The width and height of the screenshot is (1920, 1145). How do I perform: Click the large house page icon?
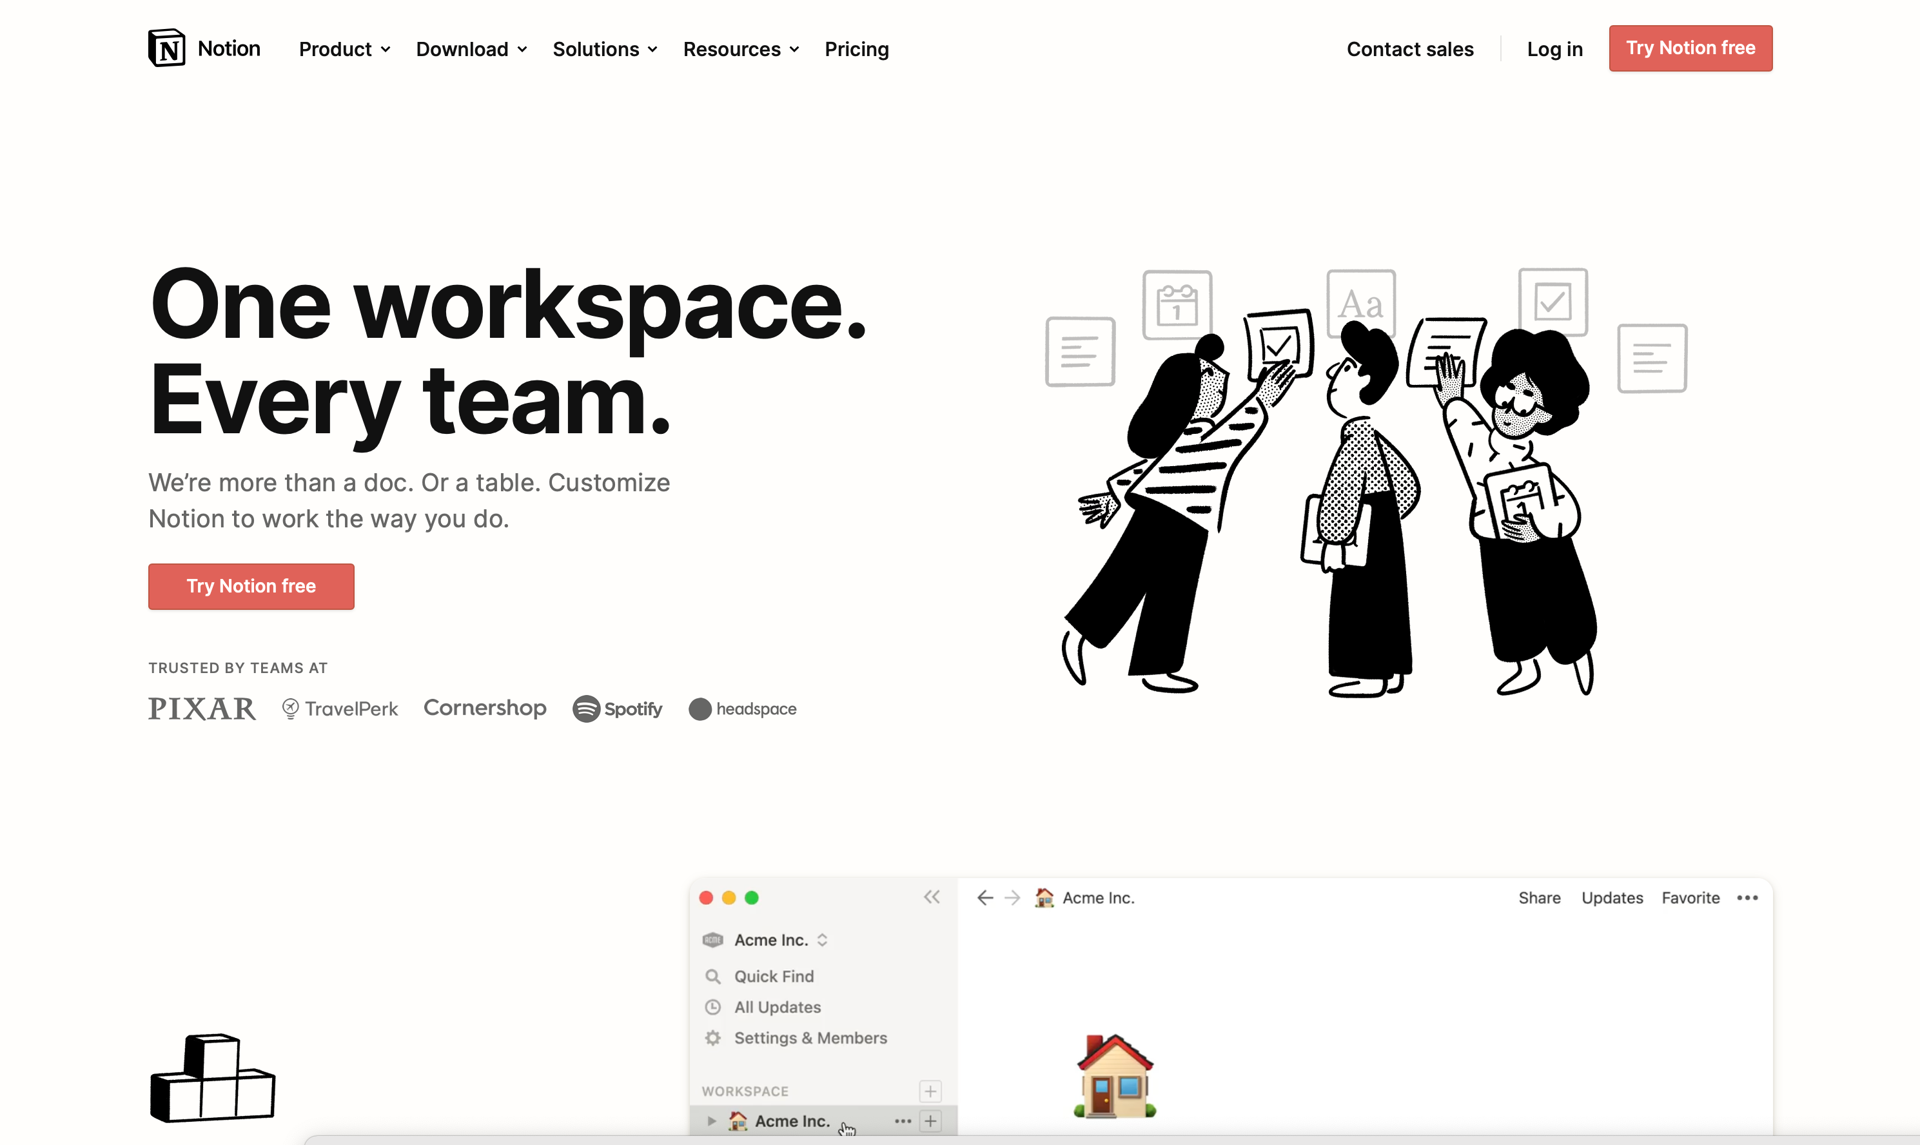(1115, 1076)
